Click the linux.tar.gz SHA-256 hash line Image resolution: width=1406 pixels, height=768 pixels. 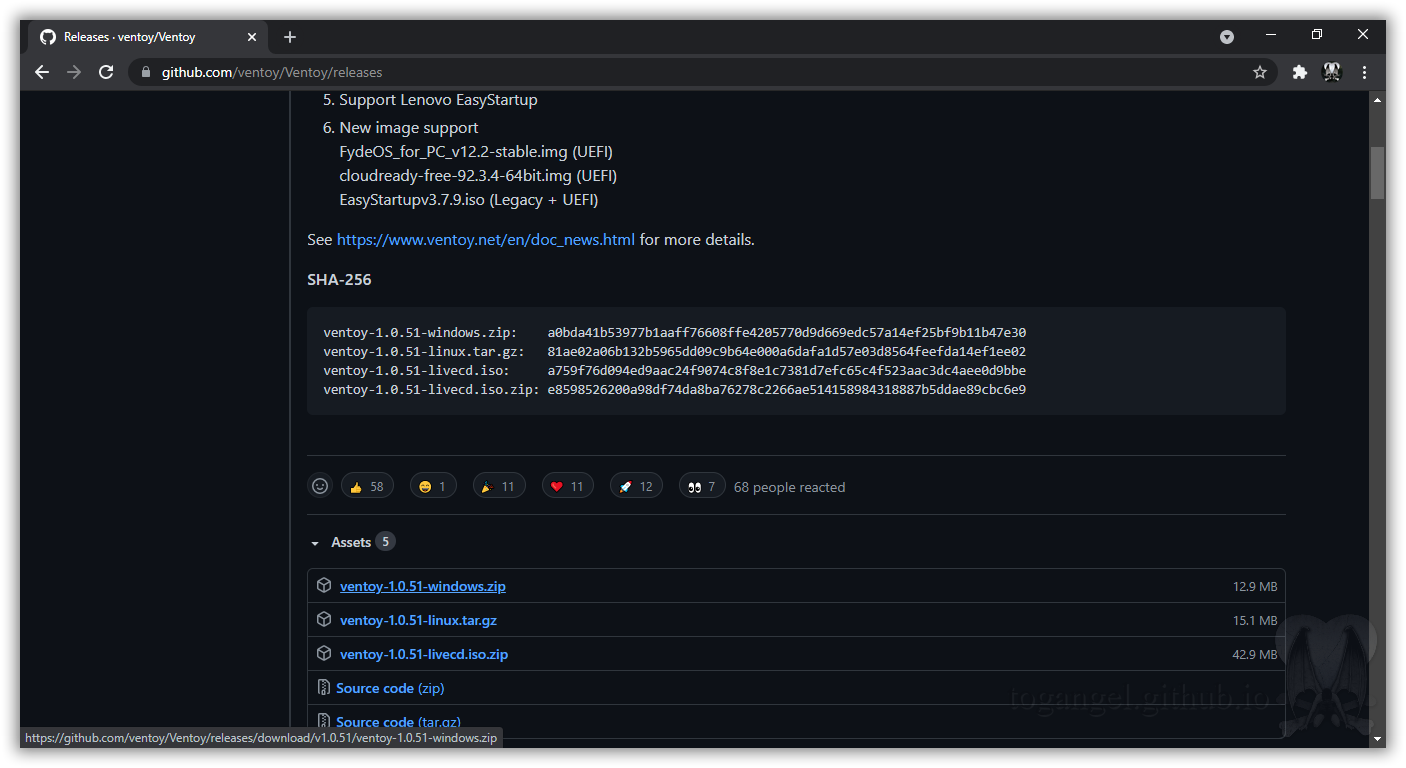[675, 352]
